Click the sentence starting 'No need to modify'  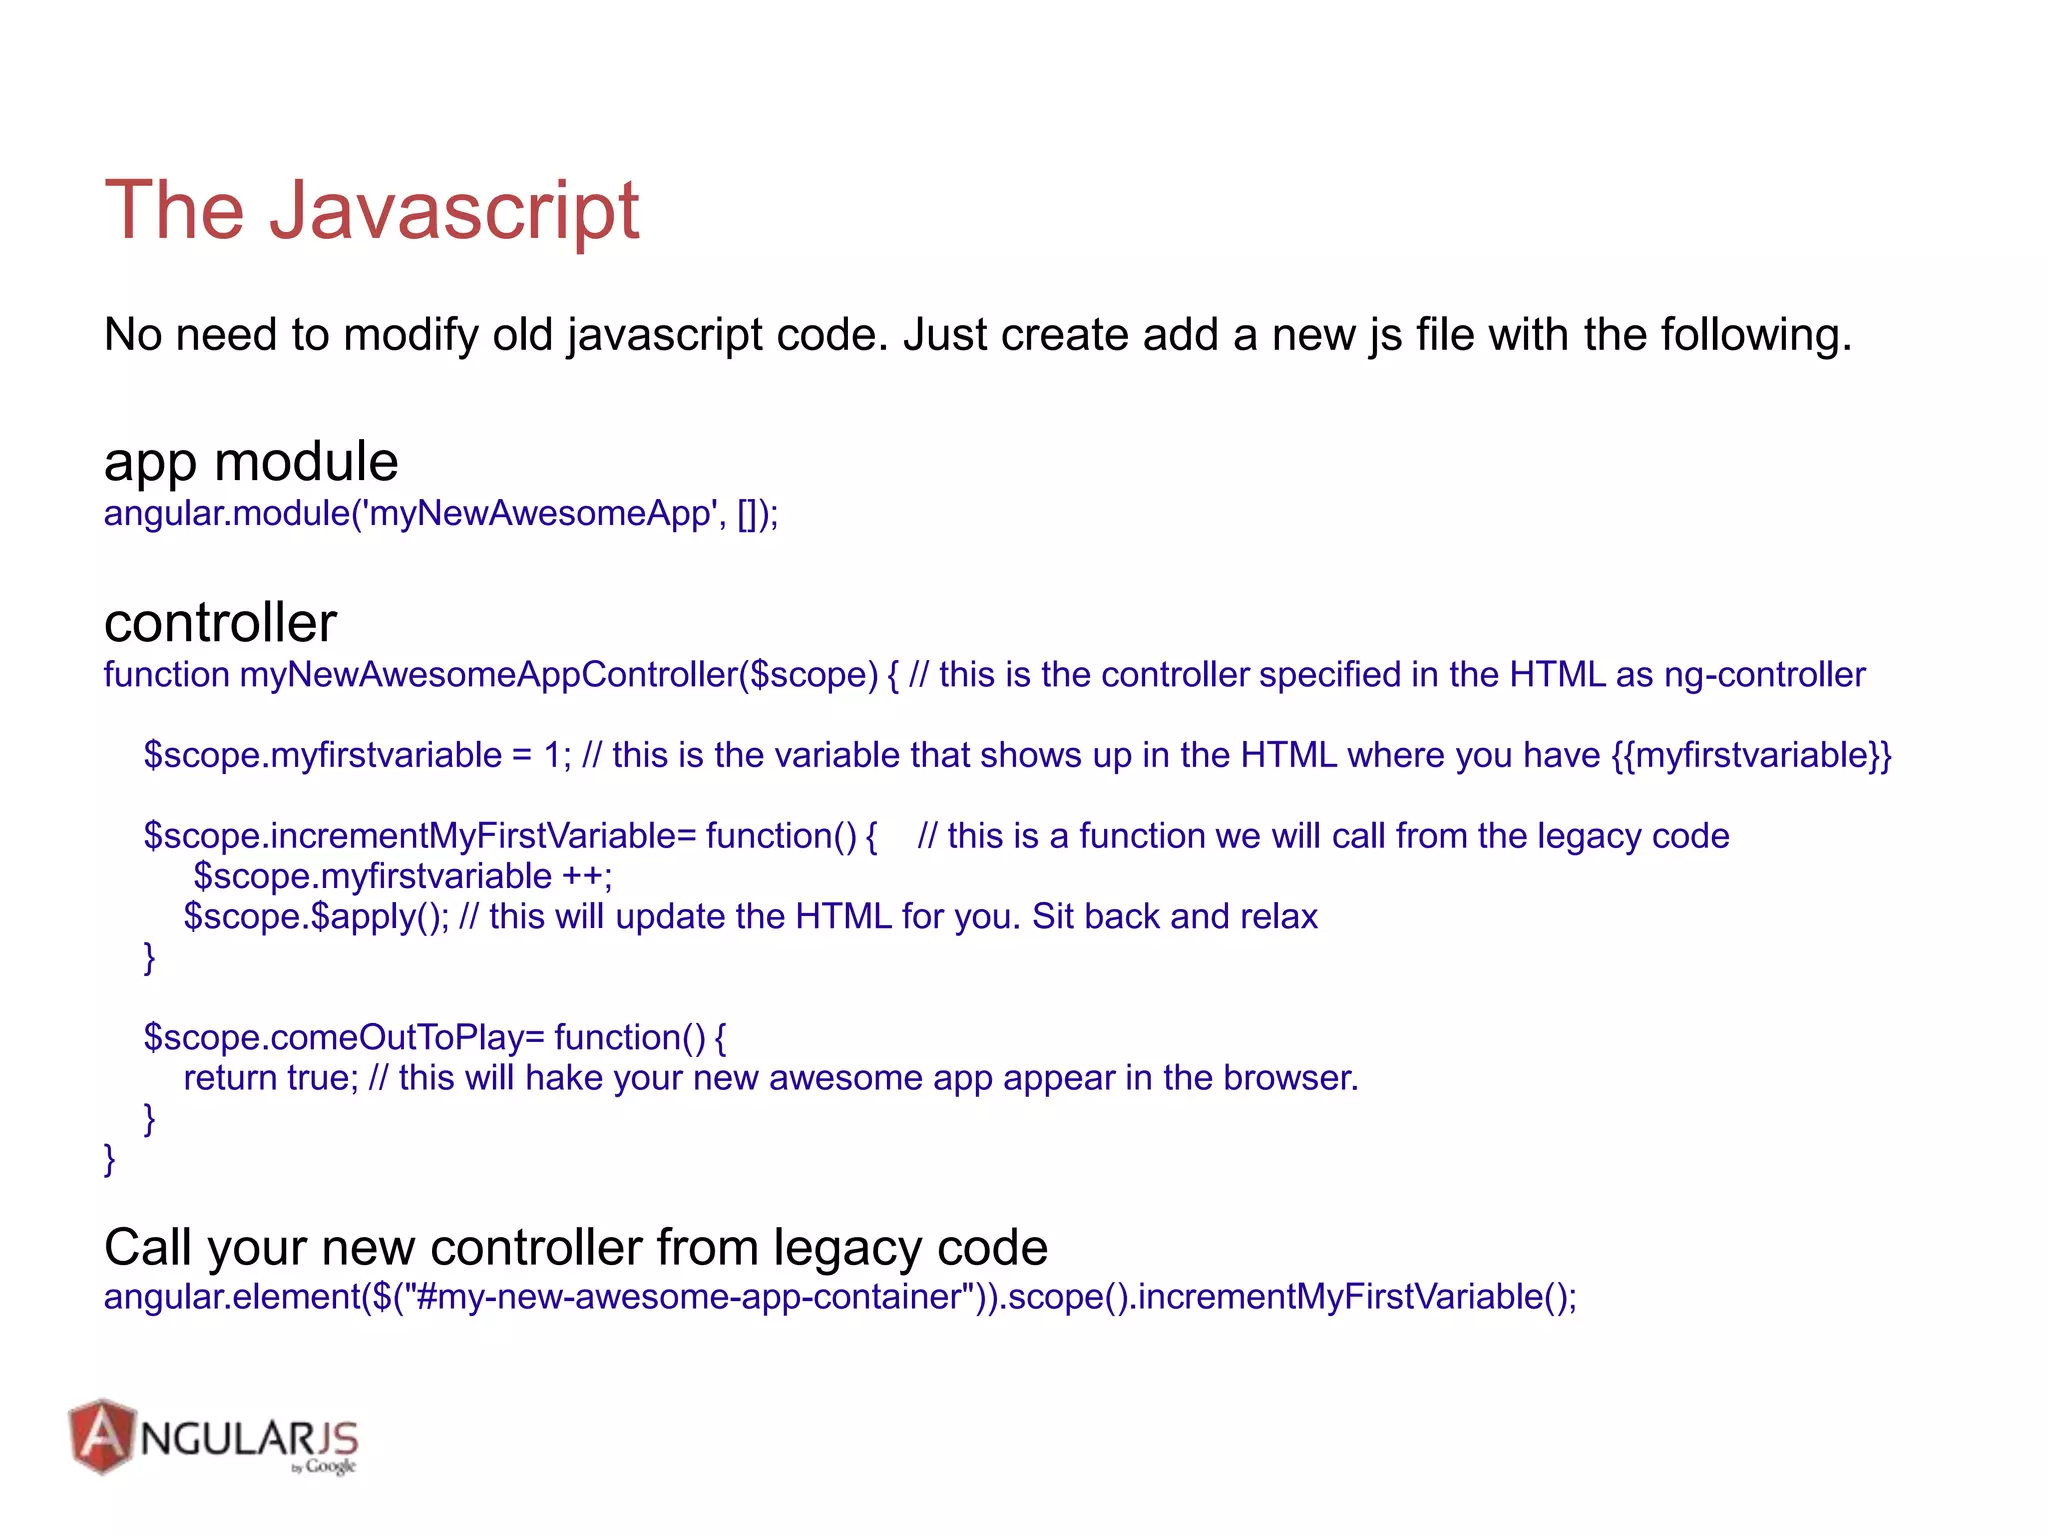(x=978, y=335)
